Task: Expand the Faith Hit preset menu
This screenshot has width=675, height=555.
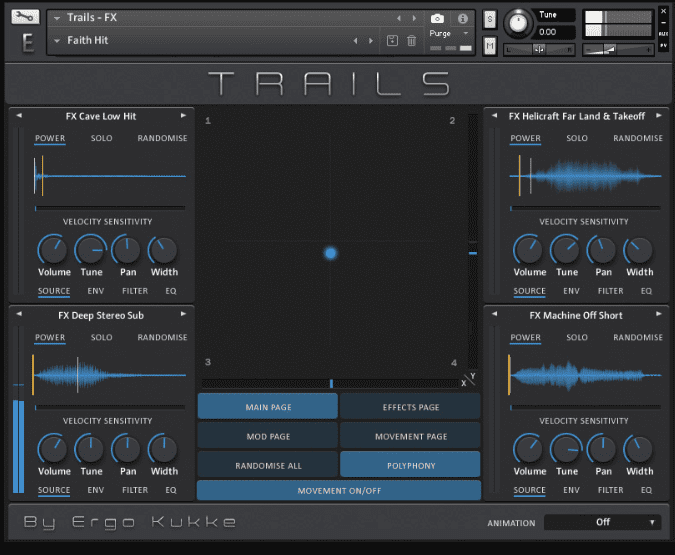Action: click(57, 41)
